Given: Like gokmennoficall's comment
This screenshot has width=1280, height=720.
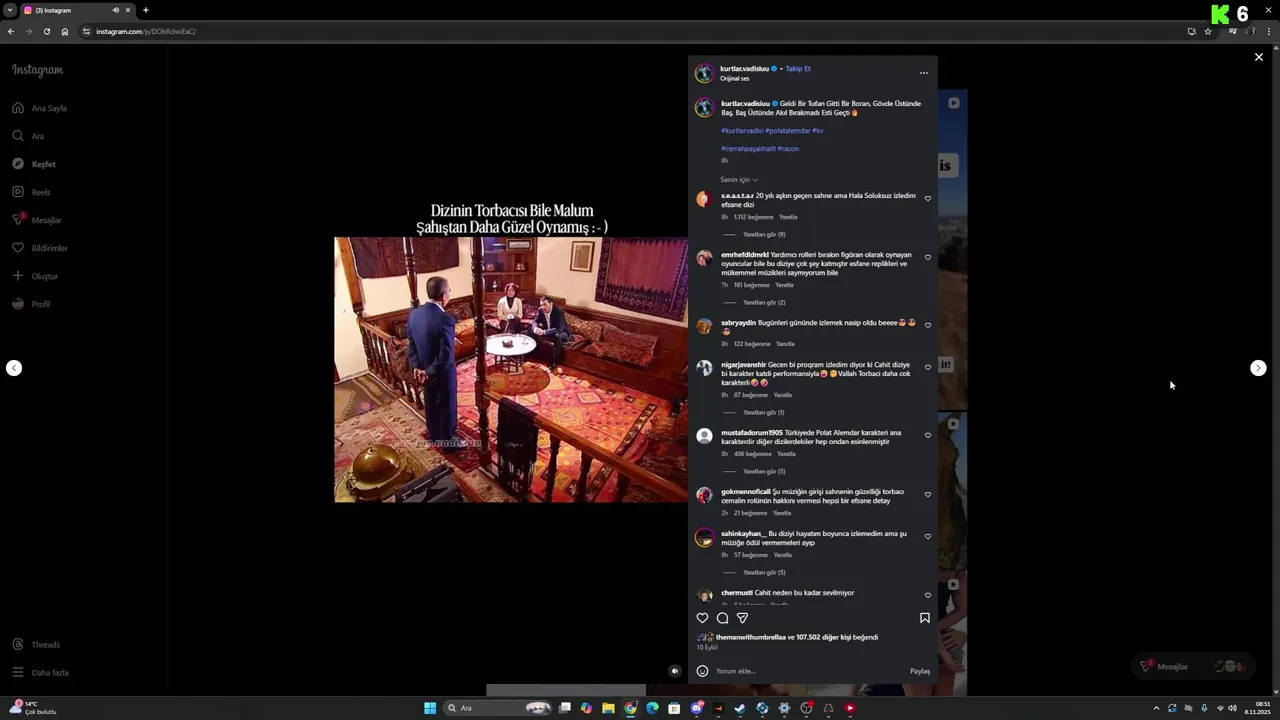Looking at the screenshot, I should [x=928, y=495].
